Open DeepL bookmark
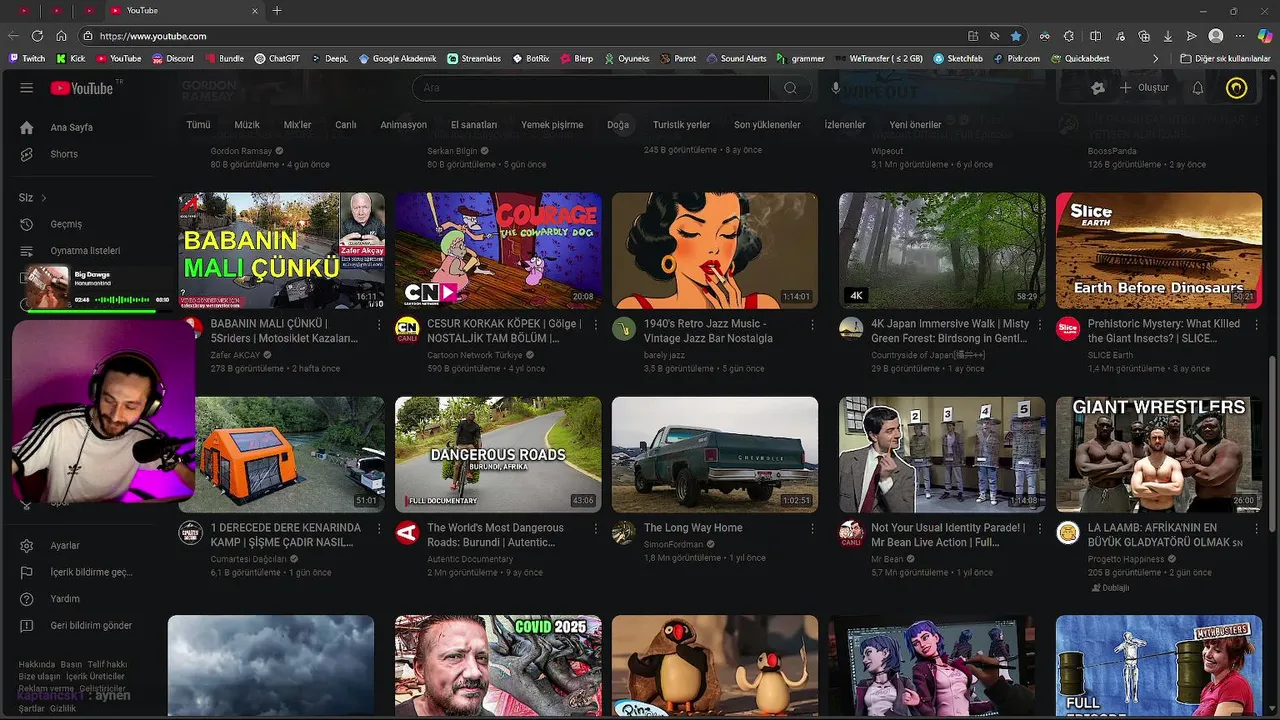The width and height of the screenshot is (1280, 720). tap(329, 59)
